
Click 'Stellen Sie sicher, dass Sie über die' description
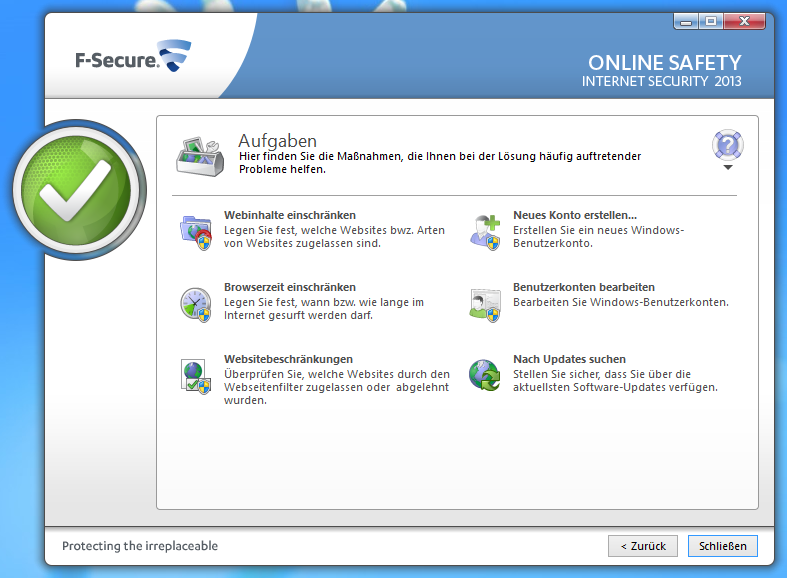[615, 380]
